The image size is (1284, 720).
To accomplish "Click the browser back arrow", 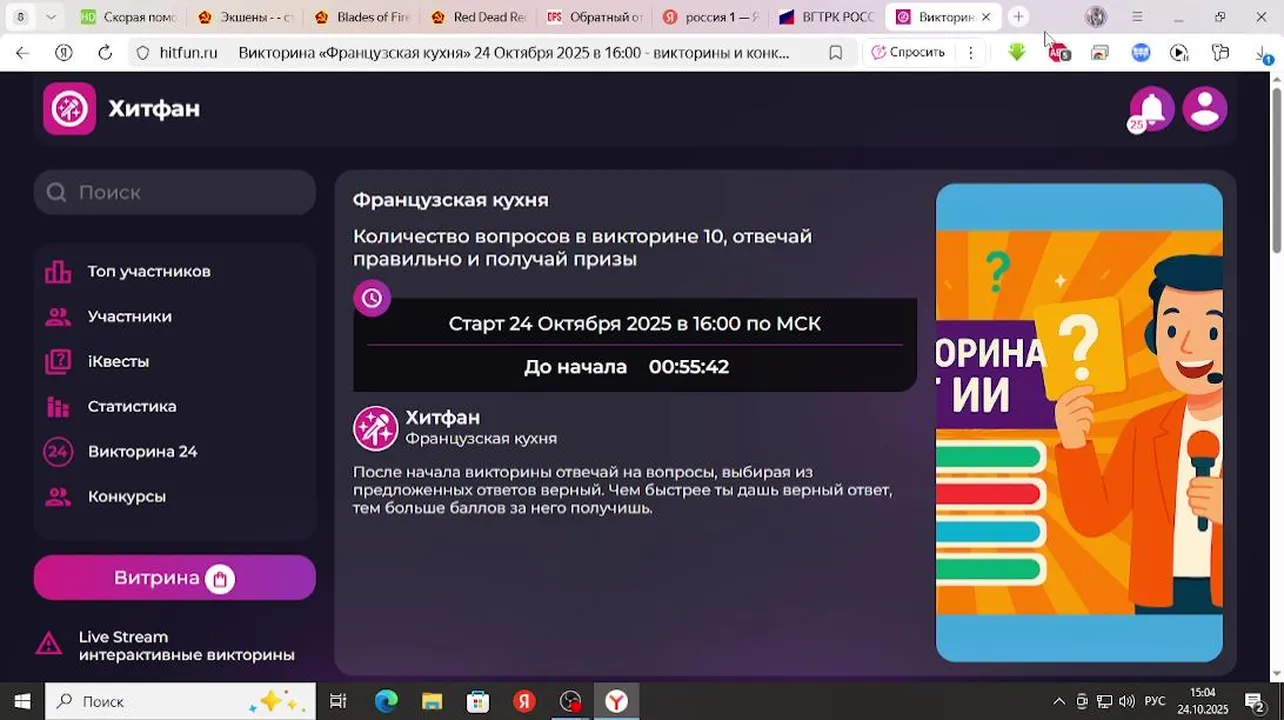I will [22, 53].
